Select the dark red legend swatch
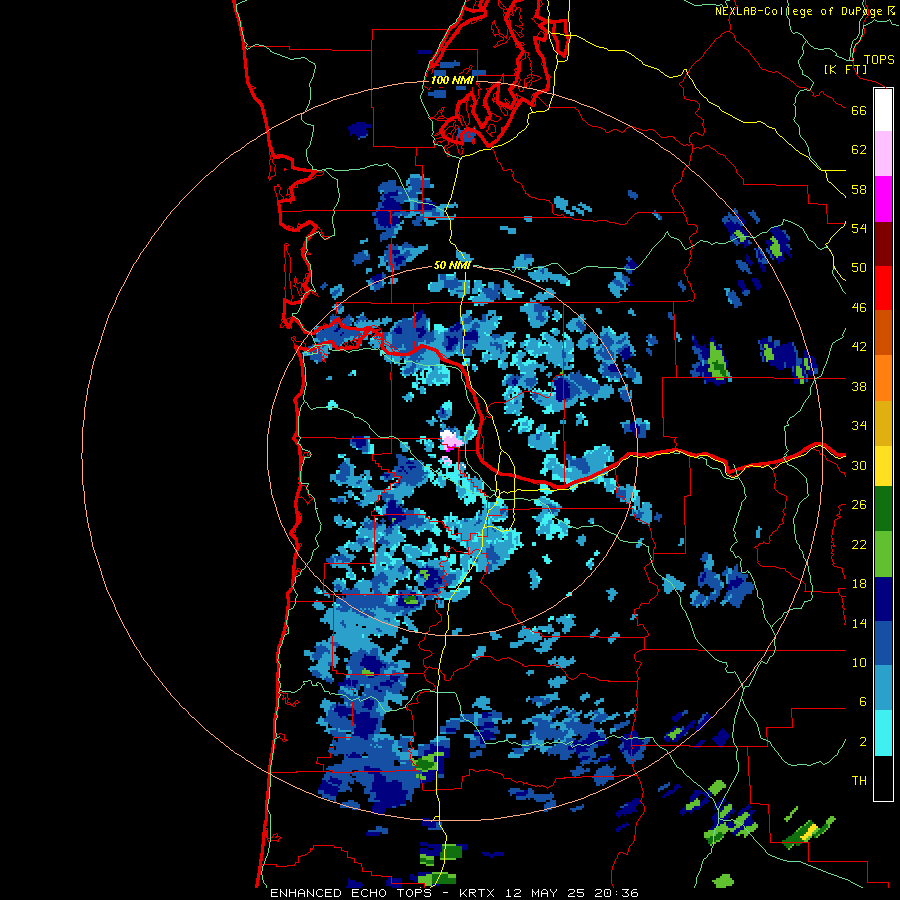 [883, 243]
